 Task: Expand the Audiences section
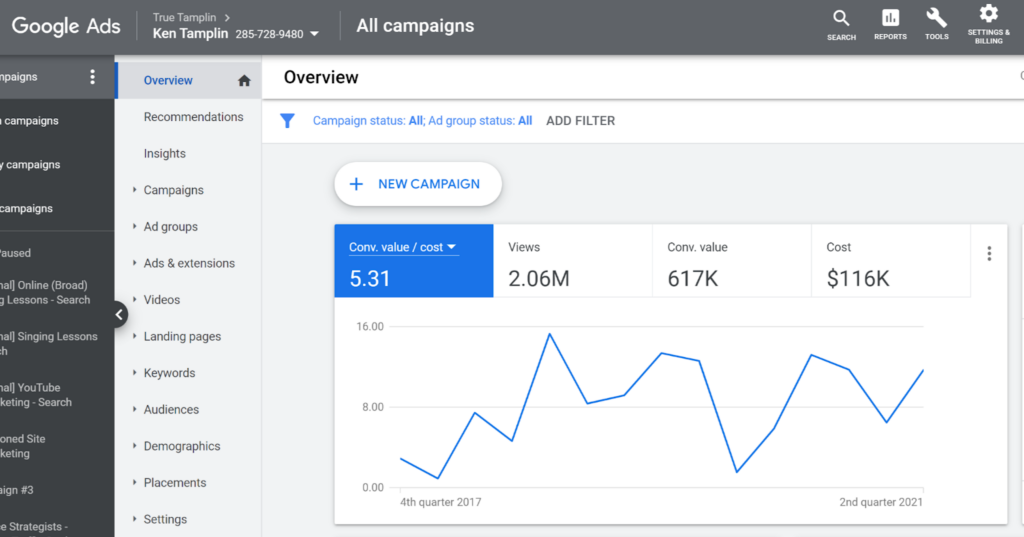click(135, 410)
